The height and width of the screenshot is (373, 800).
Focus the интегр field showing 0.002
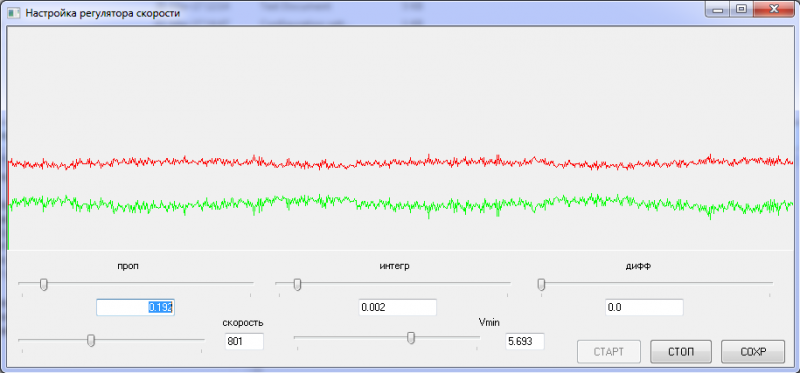[398, 308]
